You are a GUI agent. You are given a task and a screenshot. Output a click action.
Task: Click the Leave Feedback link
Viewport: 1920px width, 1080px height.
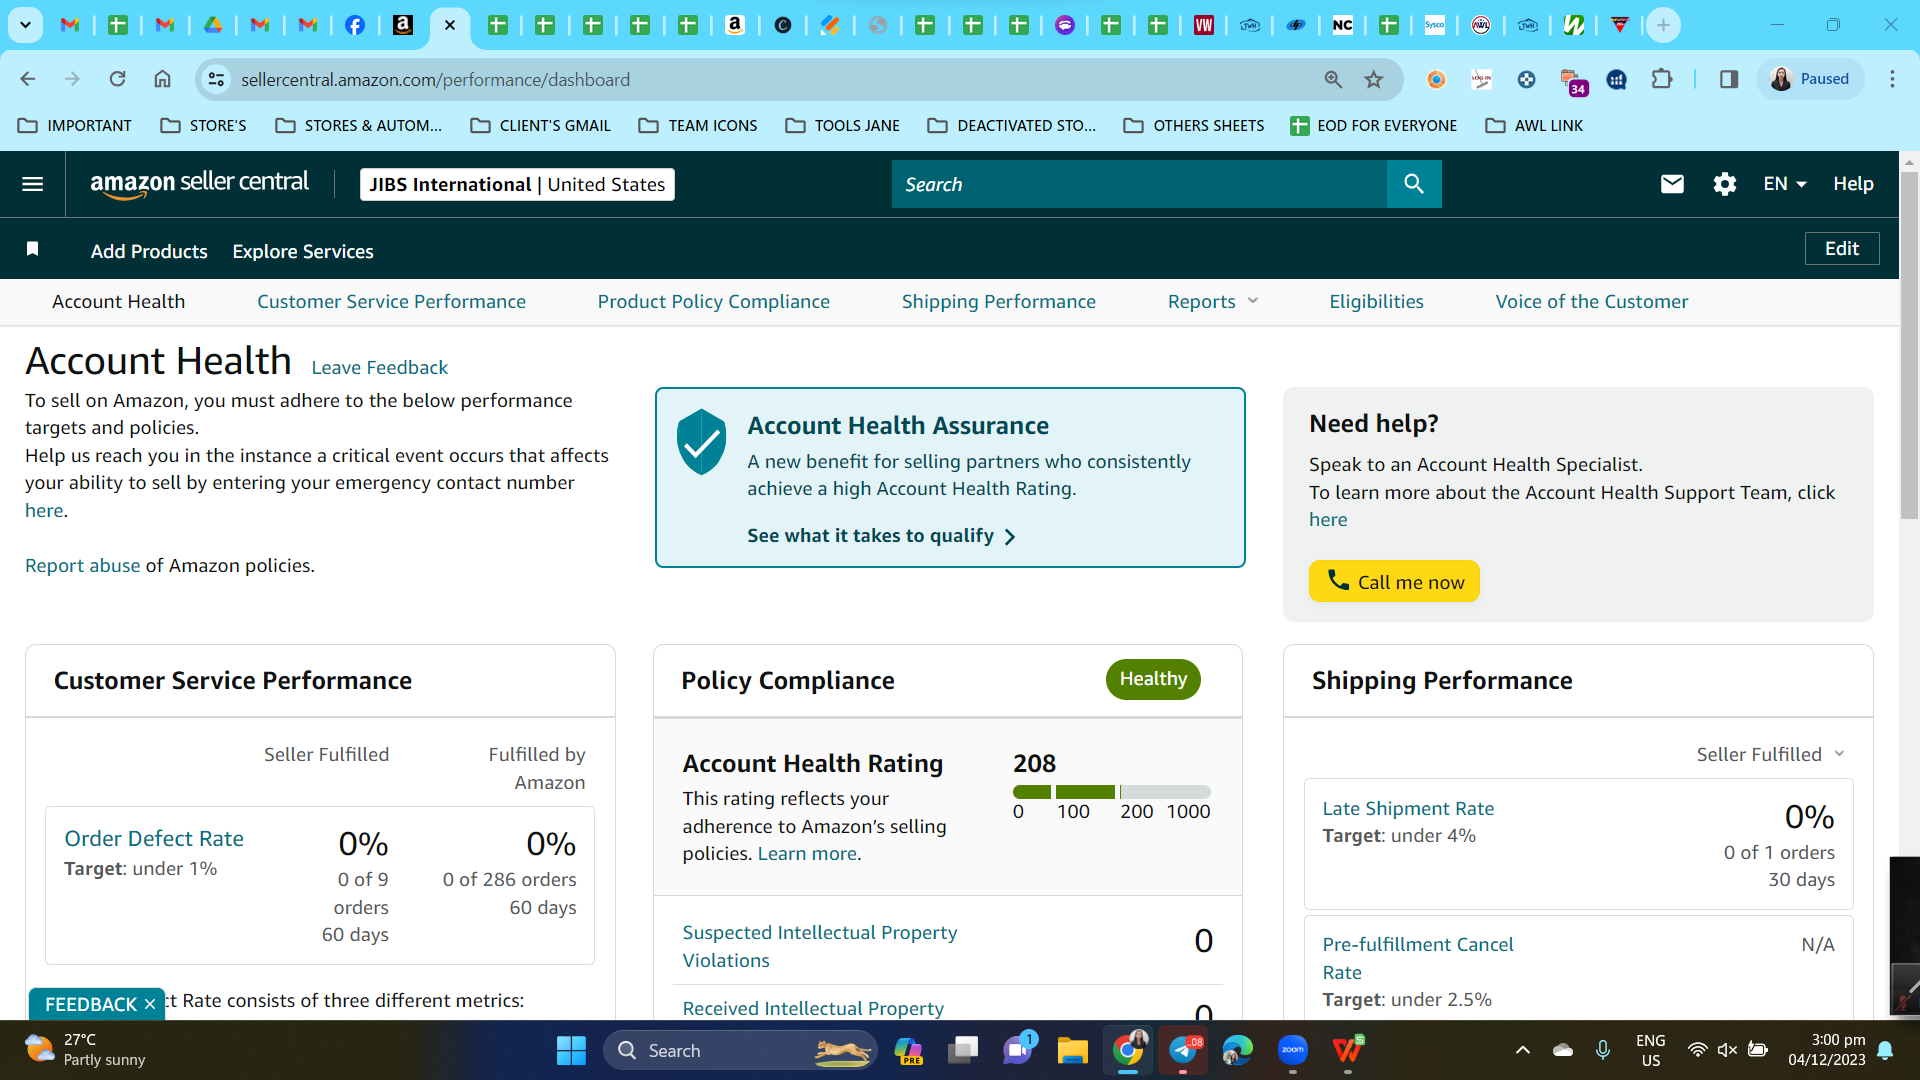[380, 368]
